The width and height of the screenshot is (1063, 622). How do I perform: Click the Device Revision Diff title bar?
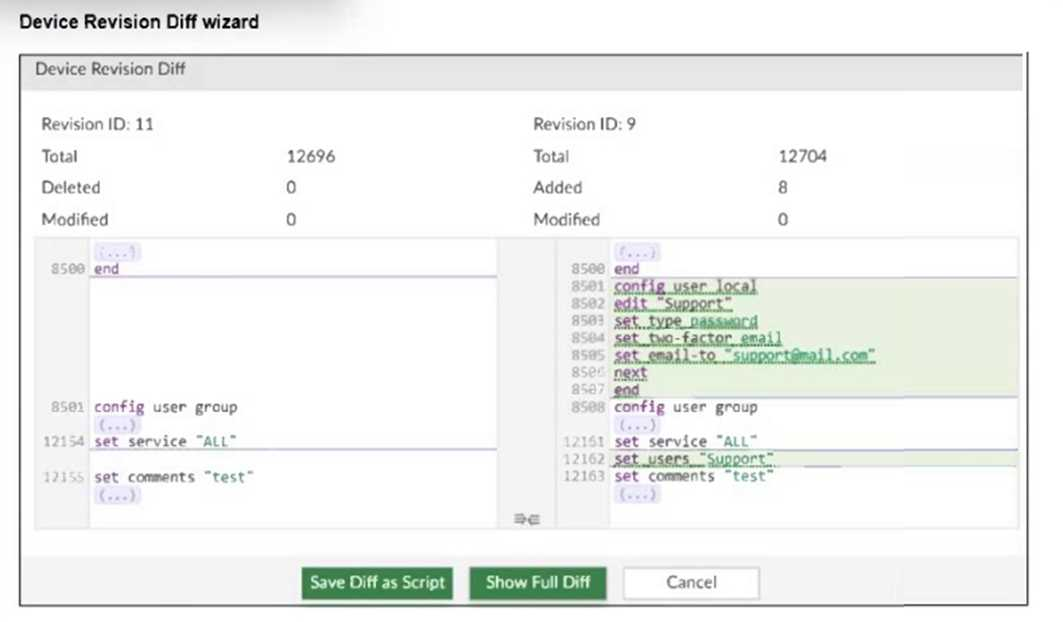click(110, 69)
